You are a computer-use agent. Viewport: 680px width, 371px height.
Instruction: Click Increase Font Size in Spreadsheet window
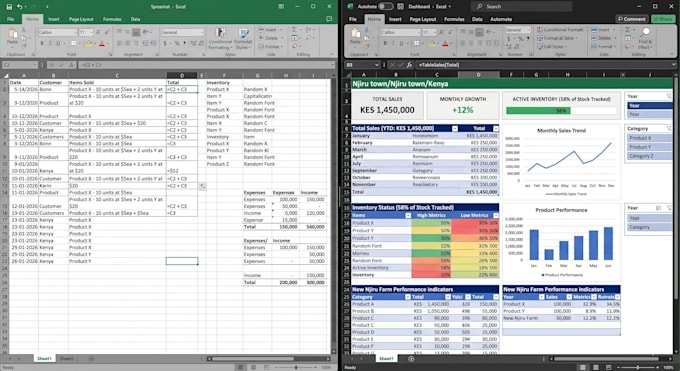point(98,32)
